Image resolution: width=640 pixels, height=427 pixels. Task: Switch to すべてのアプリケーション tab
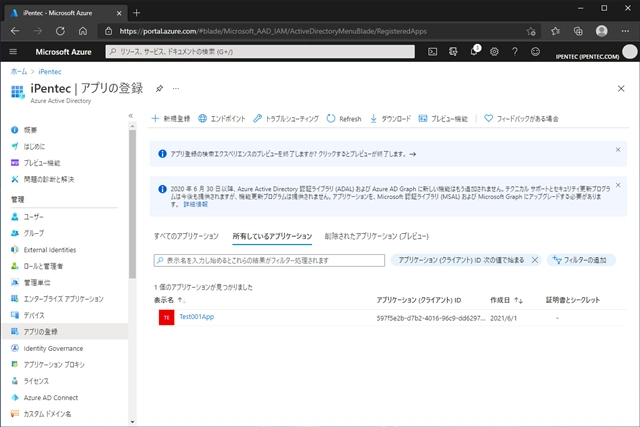(x=186, y=236)
